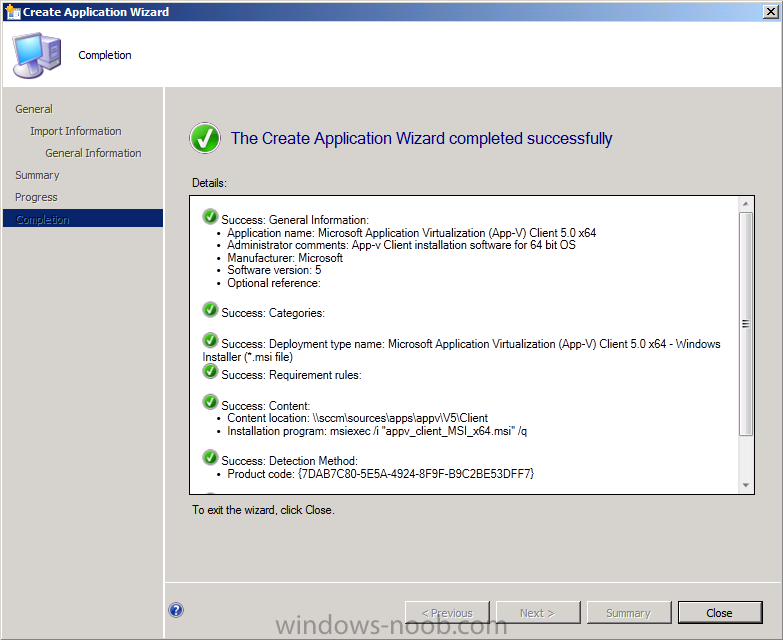Click green check beside Success: Detection Method
This screenshot has width=783, height=640.
point(210,457)
